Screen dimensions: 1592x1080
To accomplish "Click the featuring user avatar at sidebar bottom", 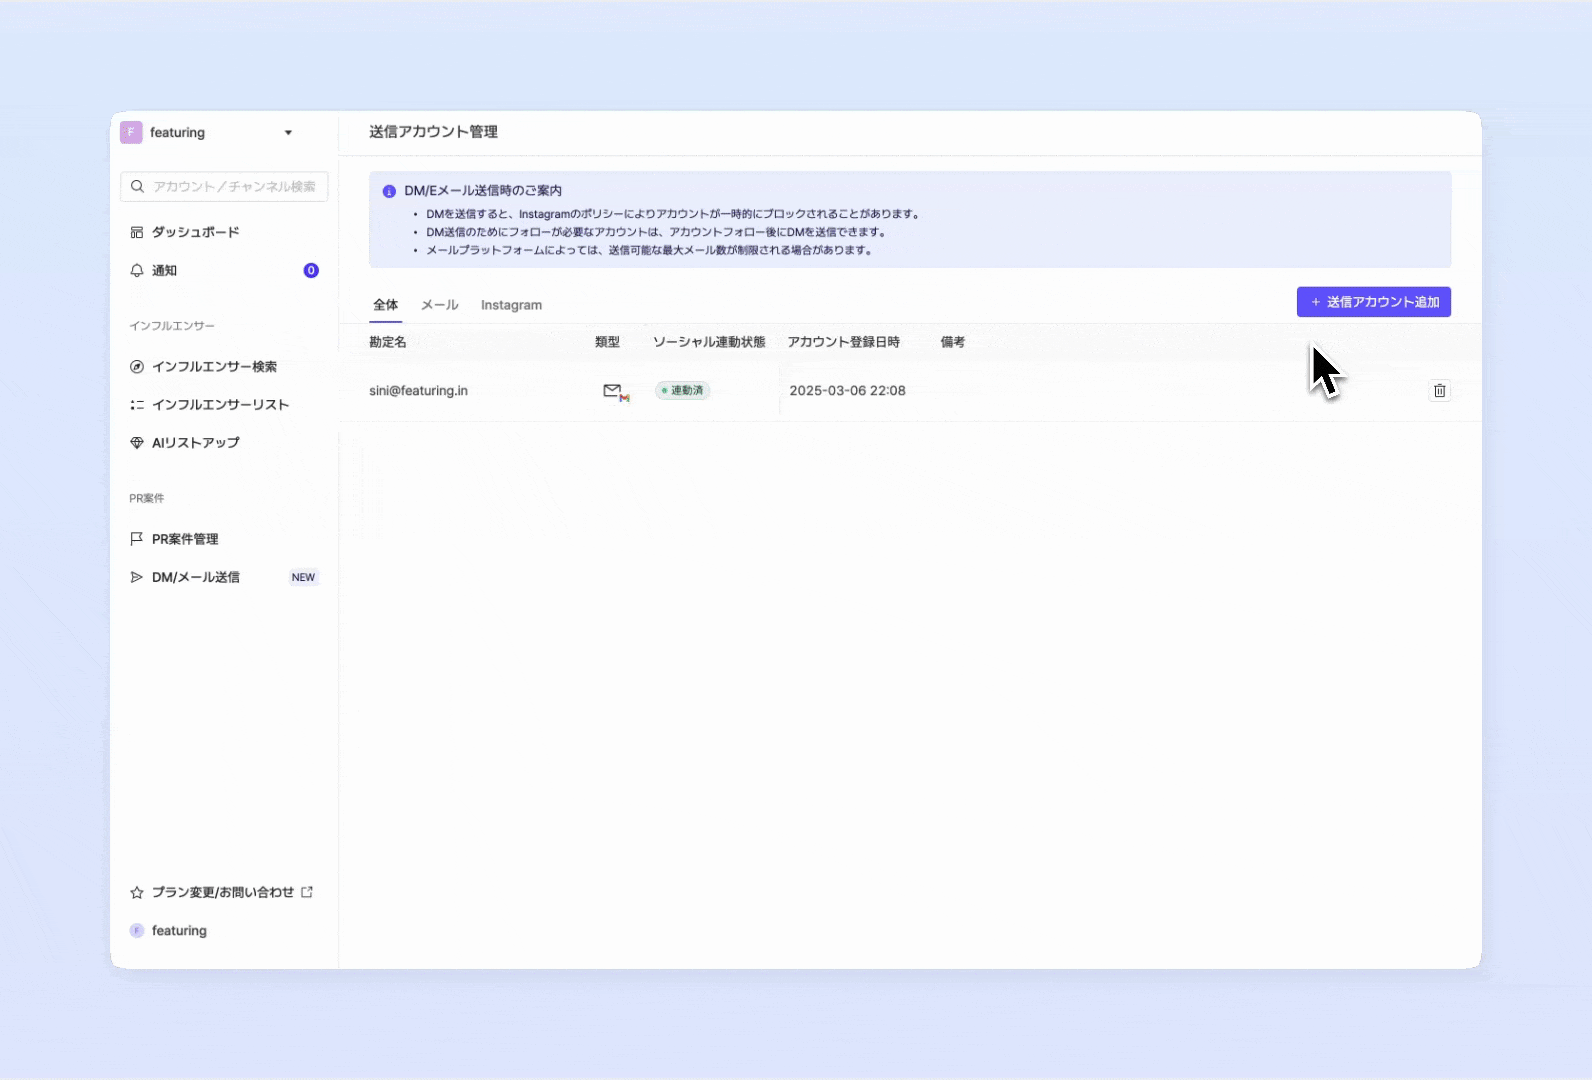I will coord(137,931).
